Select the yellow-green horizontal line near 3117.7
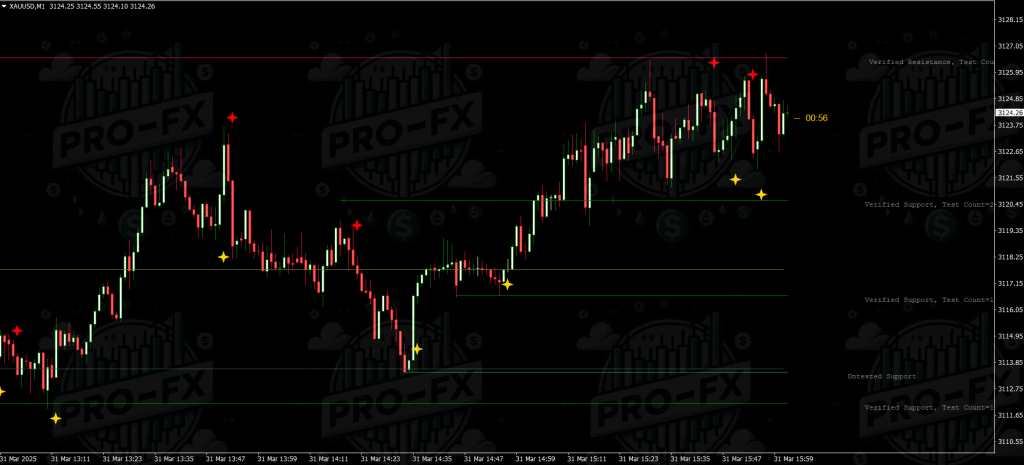This screenshot has width=1024, height=465. point(392,270)
